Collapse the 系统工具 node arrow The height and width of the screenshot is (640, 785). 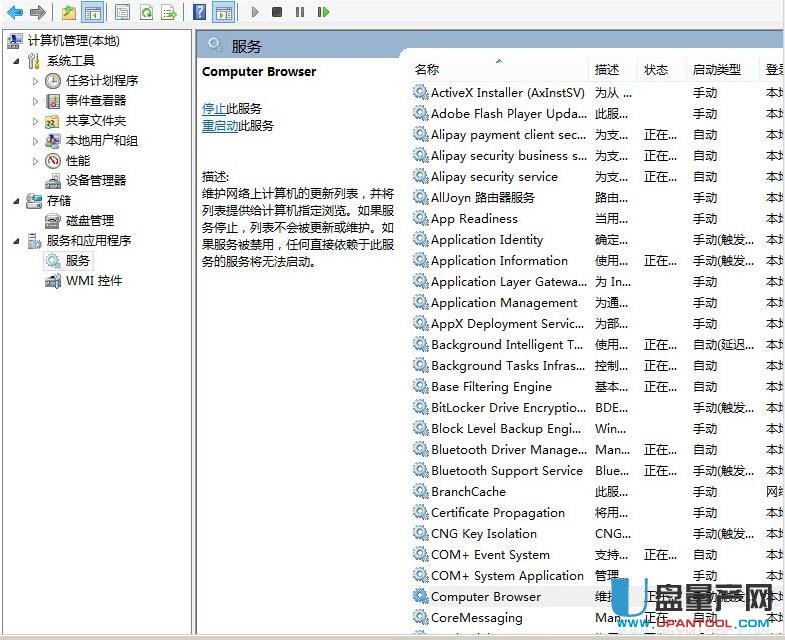pos(17,61)
